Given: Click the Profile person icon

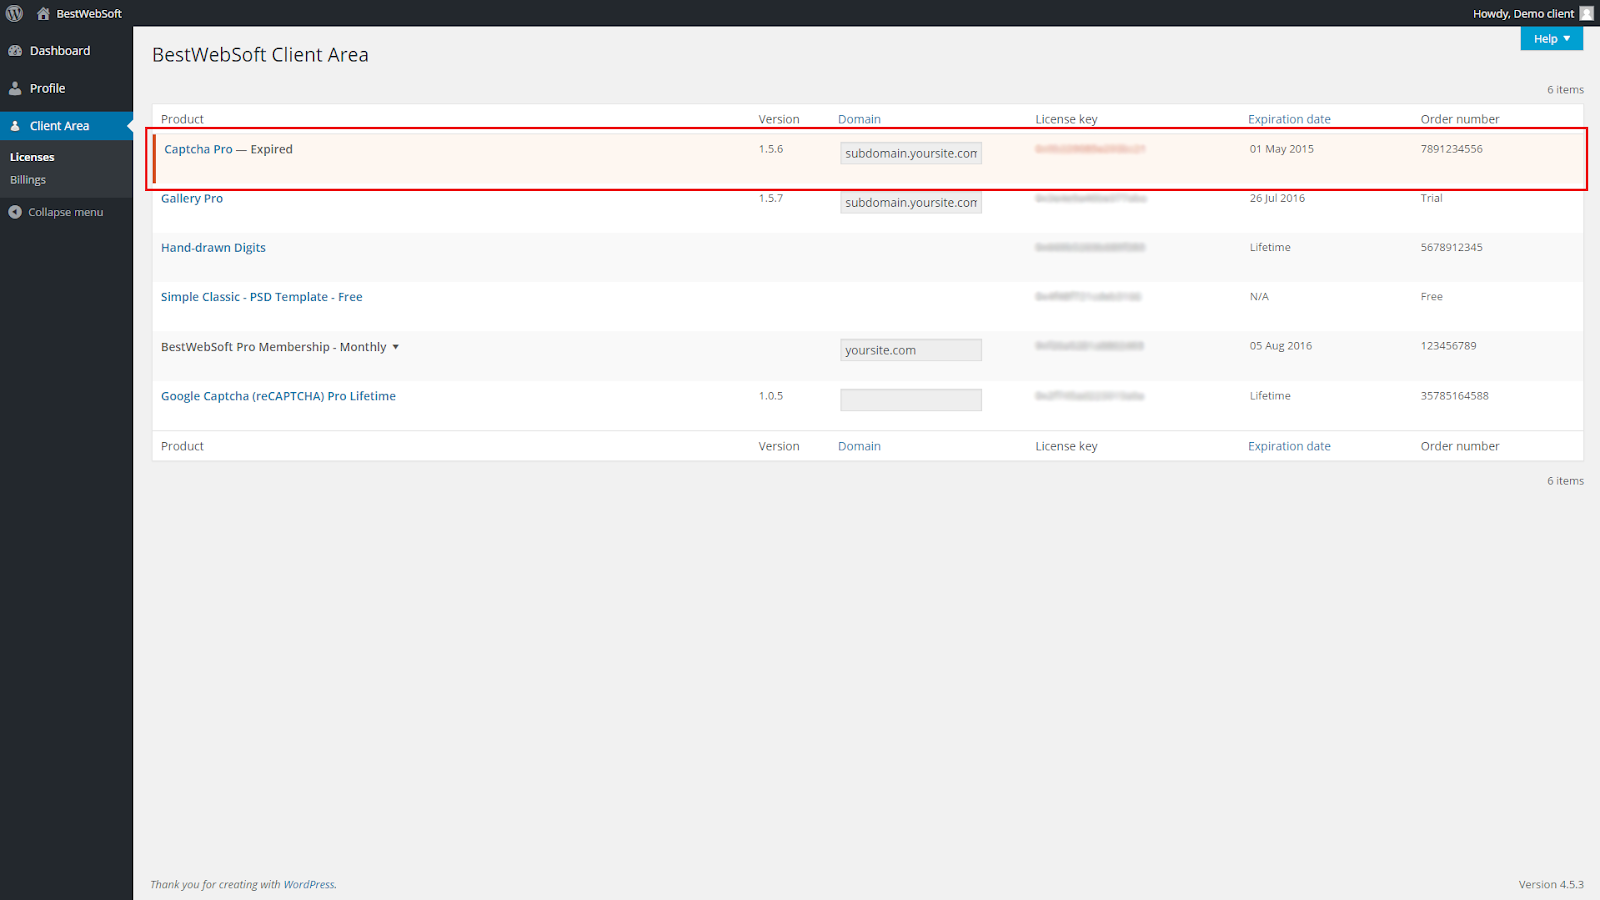Looking at the screenshot, I should coord(15,88).
